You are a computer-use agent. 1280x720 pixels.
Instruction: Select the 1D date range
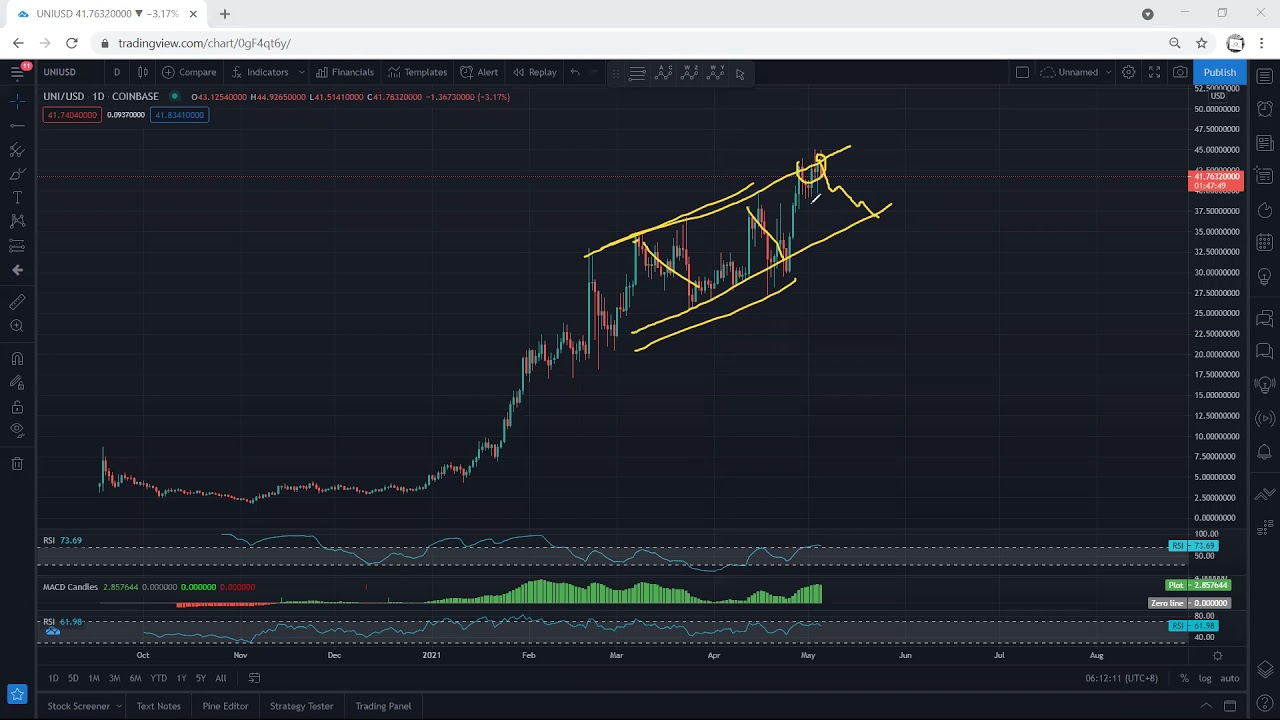point(53,678)
